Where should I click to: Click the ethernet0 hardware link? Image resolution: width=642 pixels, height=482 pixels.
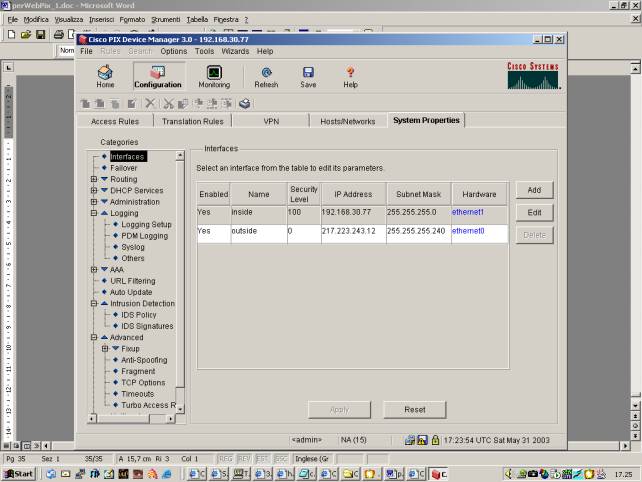coord(468,231)
